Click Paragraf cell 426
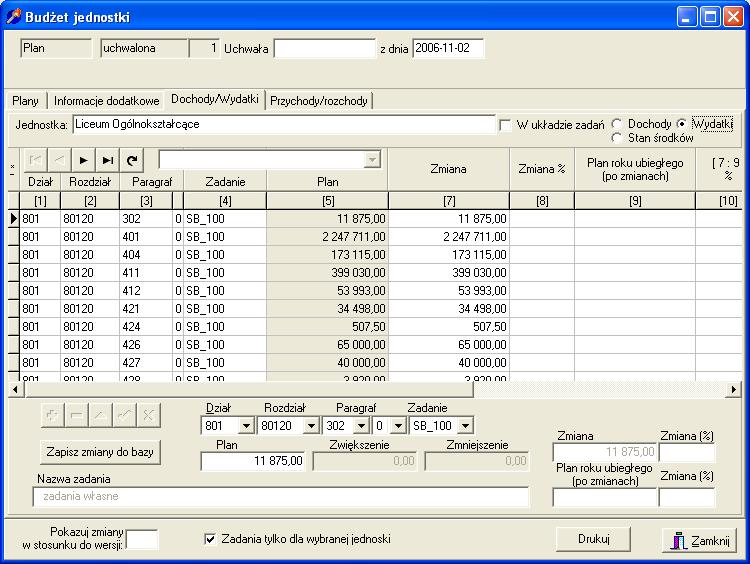 (146, 344)
